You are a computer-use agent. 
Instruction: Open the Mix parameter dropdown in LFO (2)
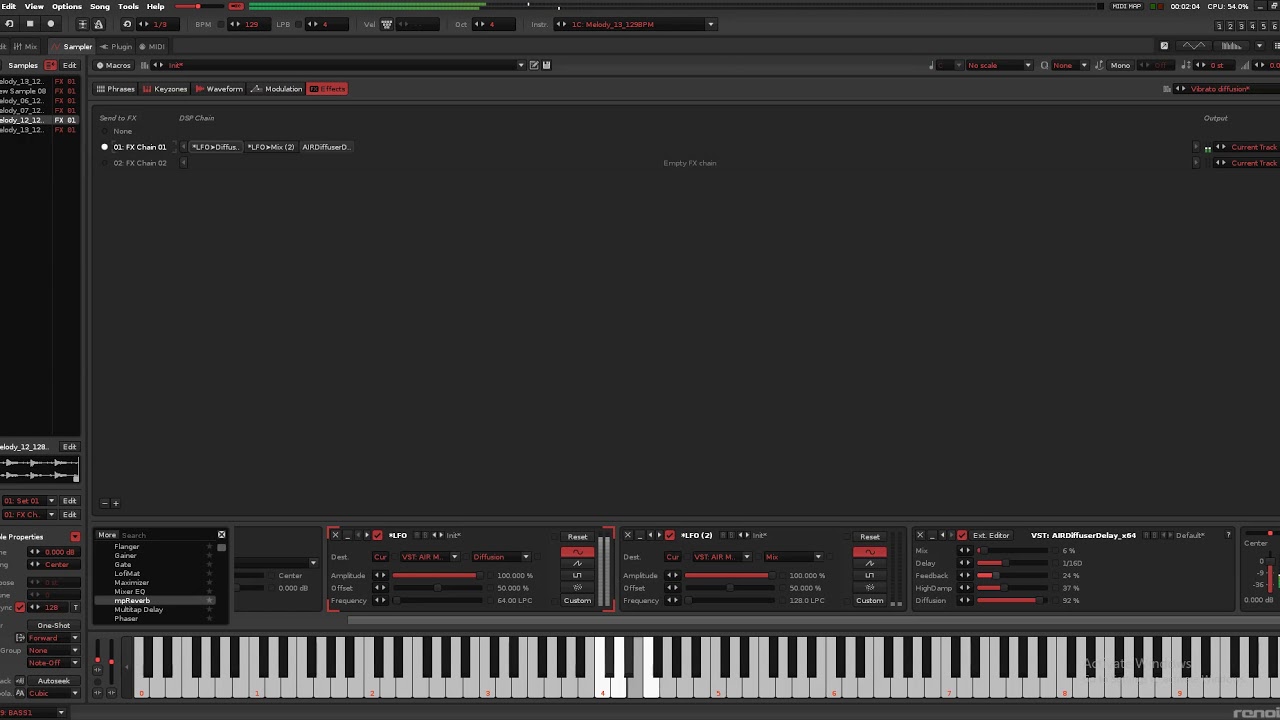(x=794, y=557)
